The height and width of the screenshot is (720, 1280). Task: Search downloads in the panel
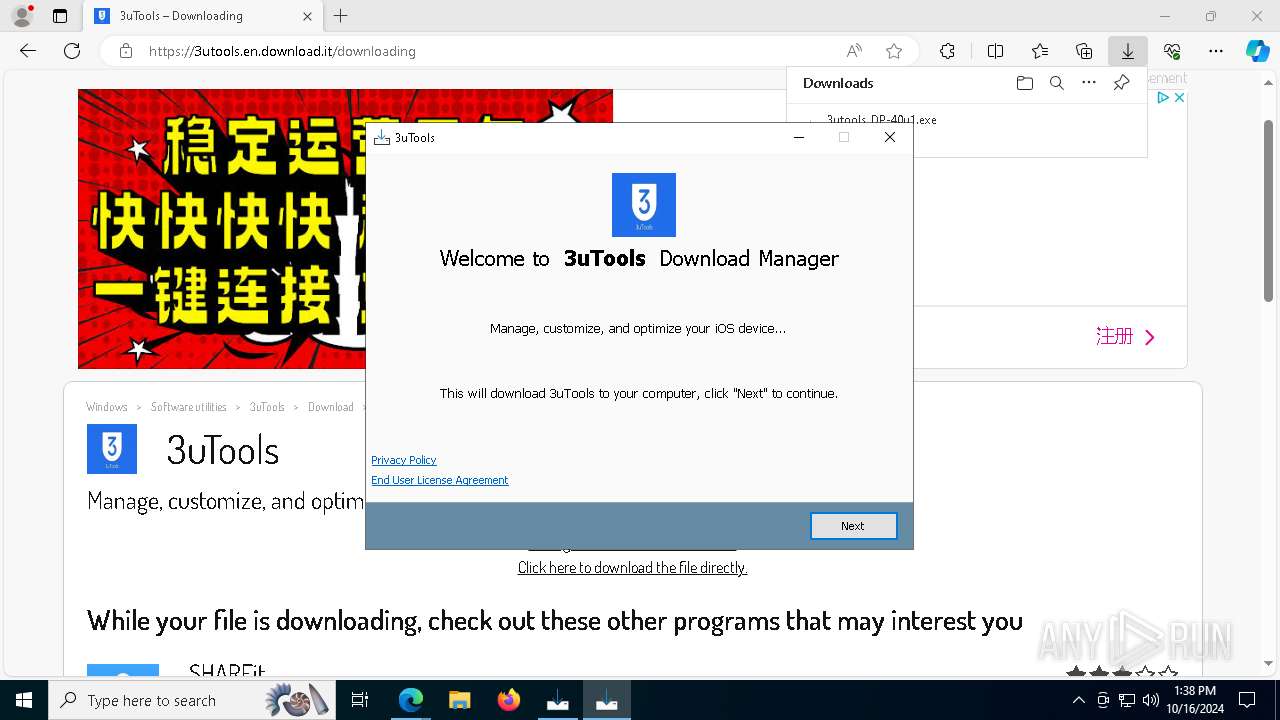coord(1056,83)
